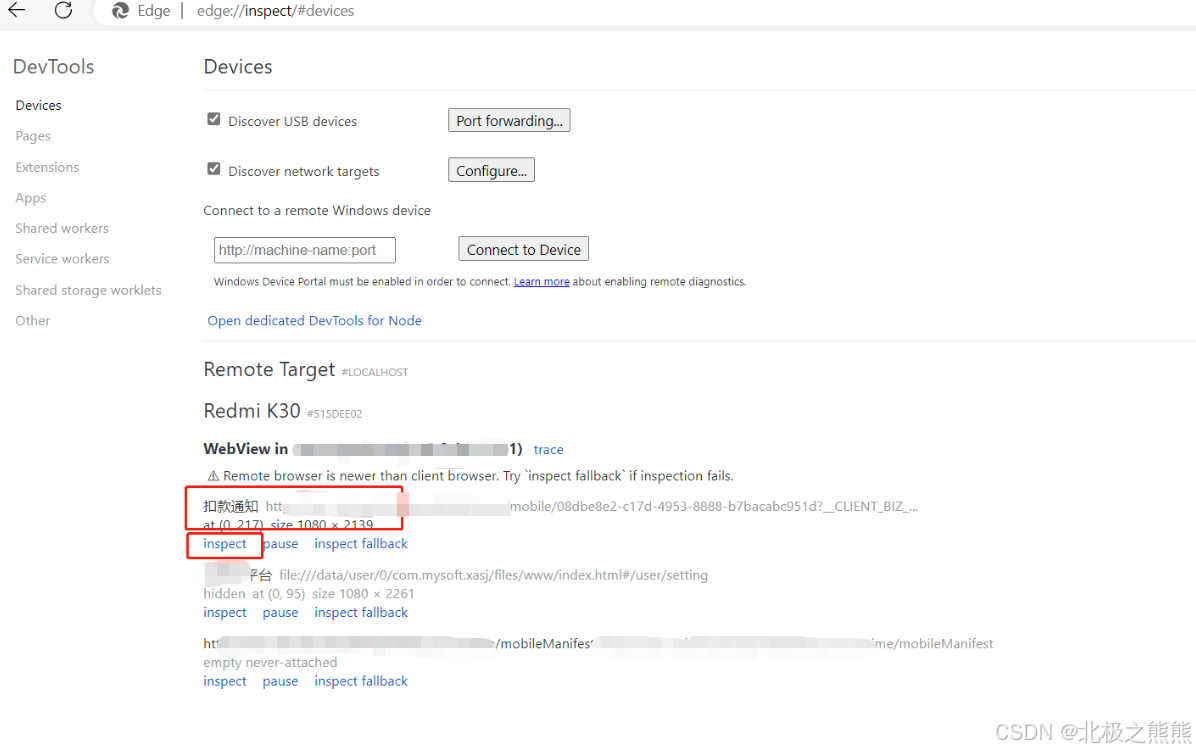Use inspect fallback for user/setting page
This screenshot has width=1196, height=752.
(x=361, y=612)
